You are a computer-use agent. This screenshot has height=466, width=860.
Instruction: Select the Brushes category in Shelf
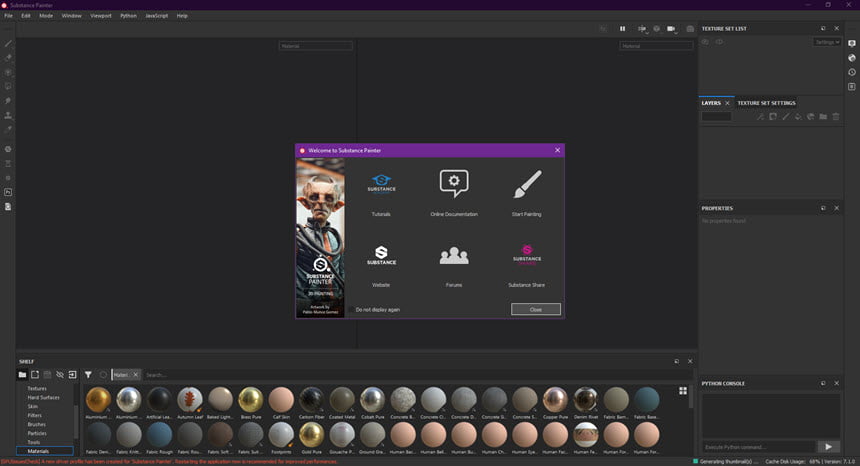[37, 424]
